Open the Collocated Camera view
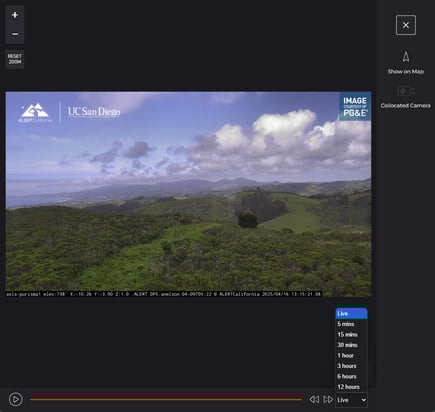Screen dimensions: 435x412 click(406, 91)
